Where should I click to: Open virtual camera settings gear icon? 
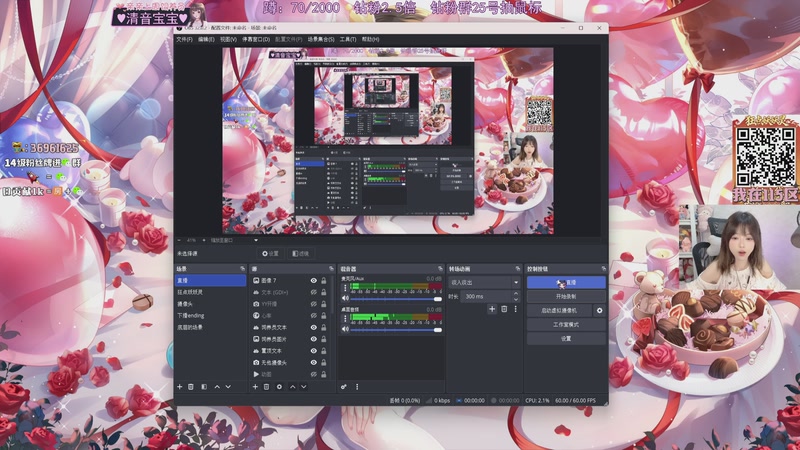pos(599,310)
